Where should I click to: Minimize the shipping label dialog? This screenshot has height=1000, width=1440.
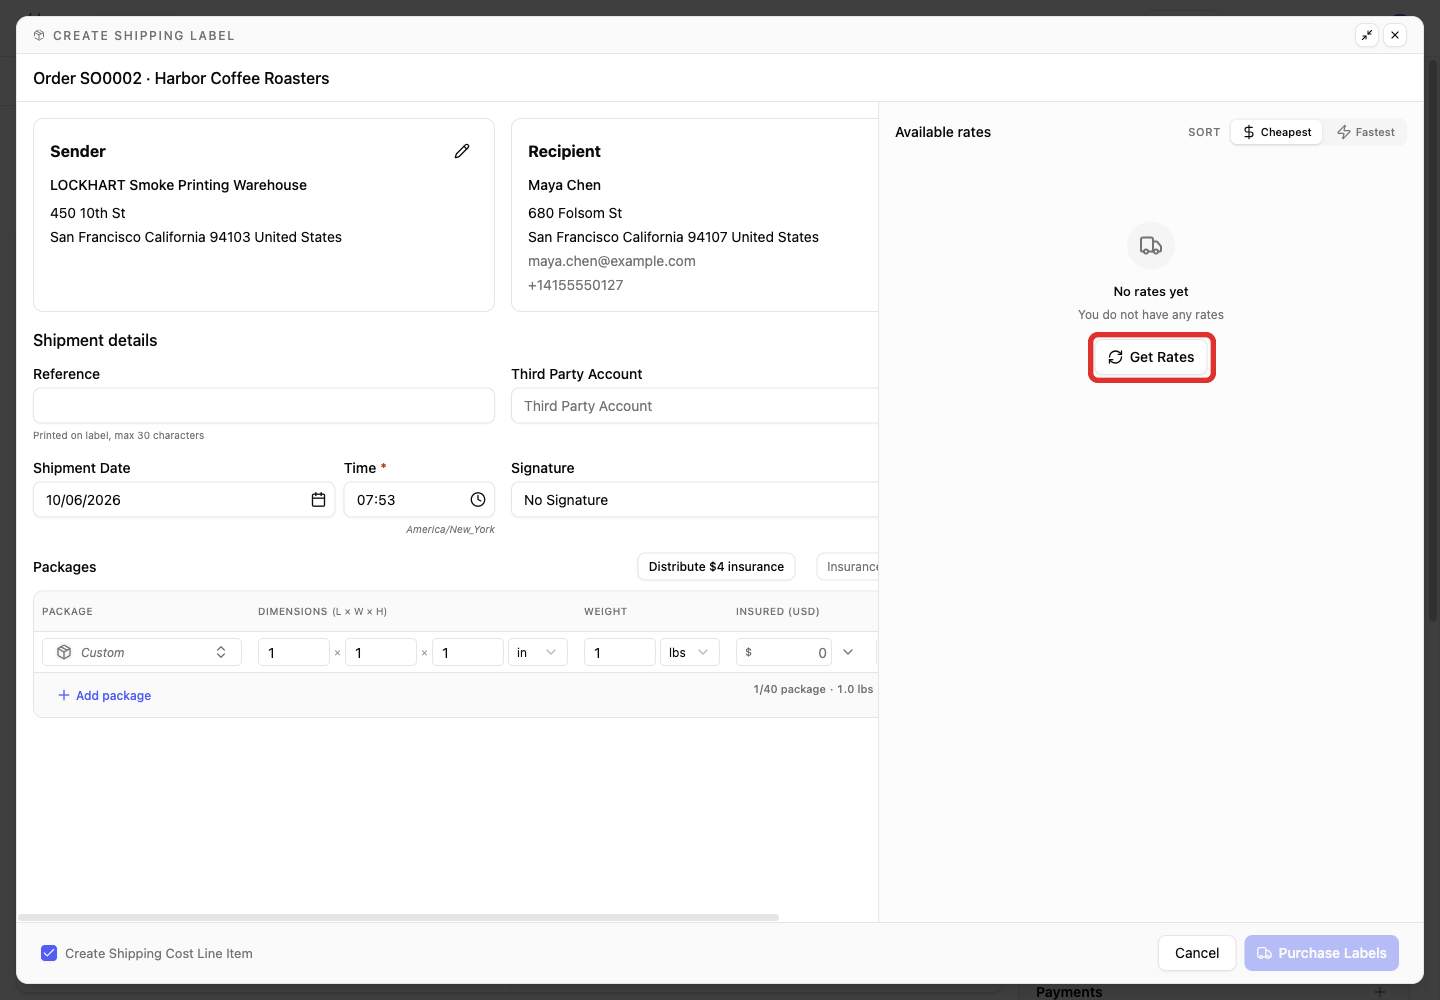click(x=1367, y=35)
